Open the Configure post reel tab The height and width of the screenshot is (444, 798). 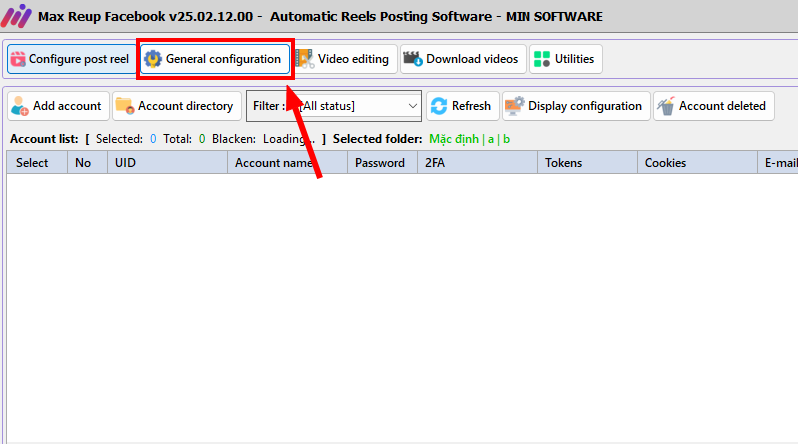pos(71,59)
